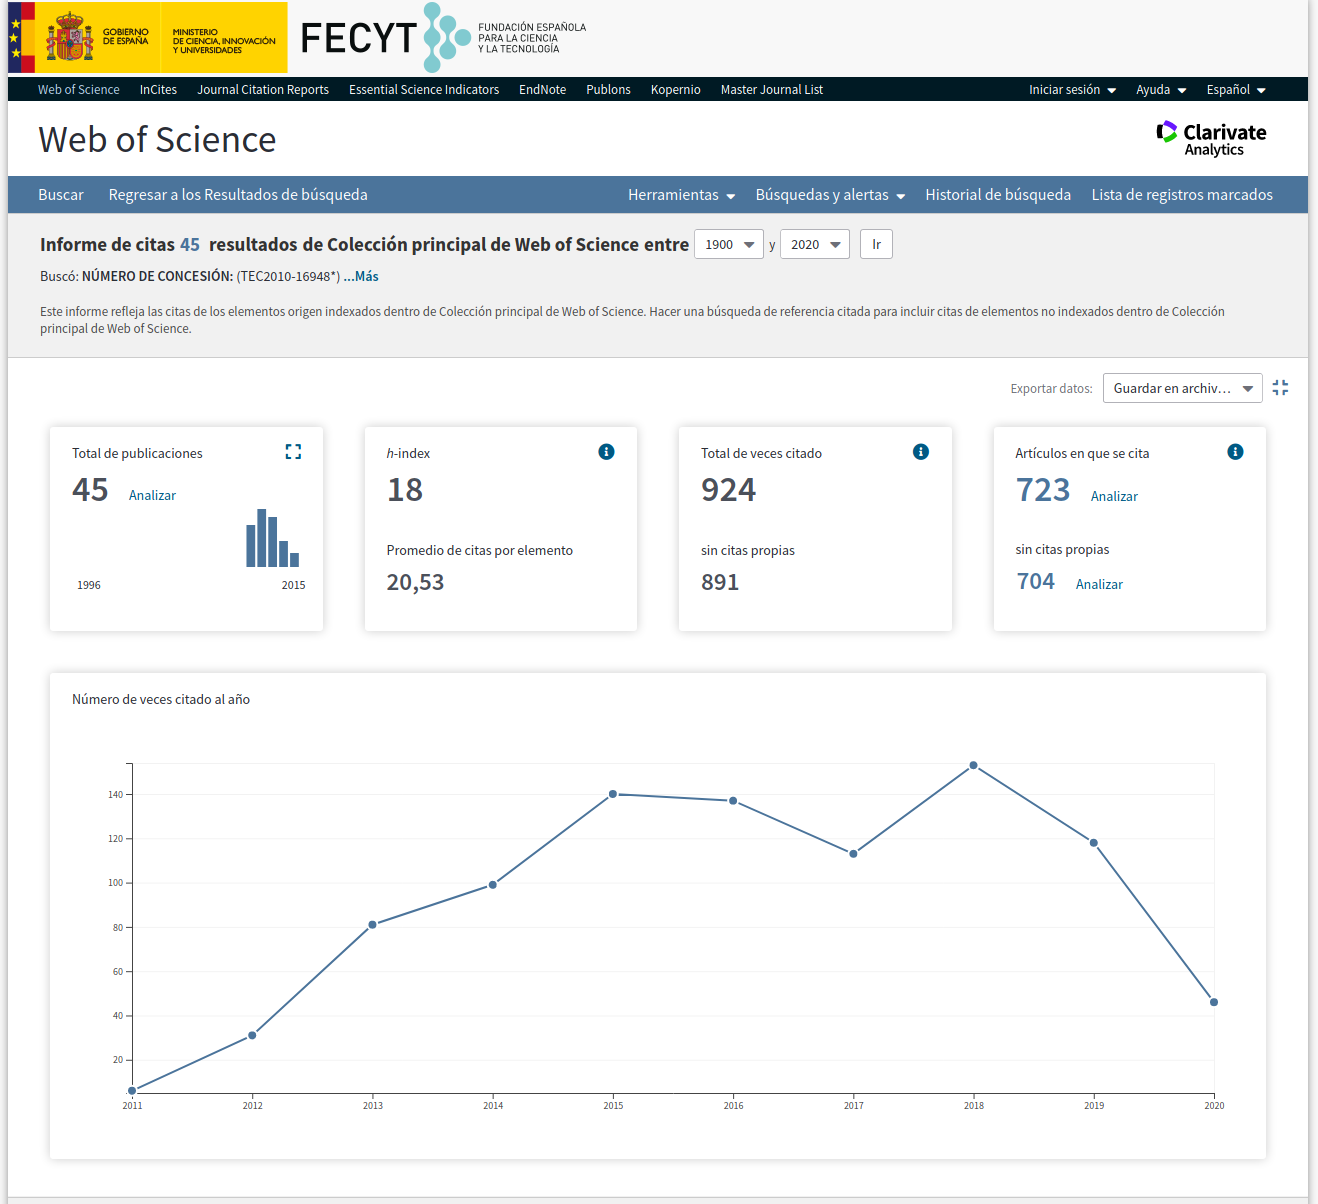Viewport: 1318px width, 1204px height.
Task: Click the Gobierno de España emblem
Action: point(69,38)
